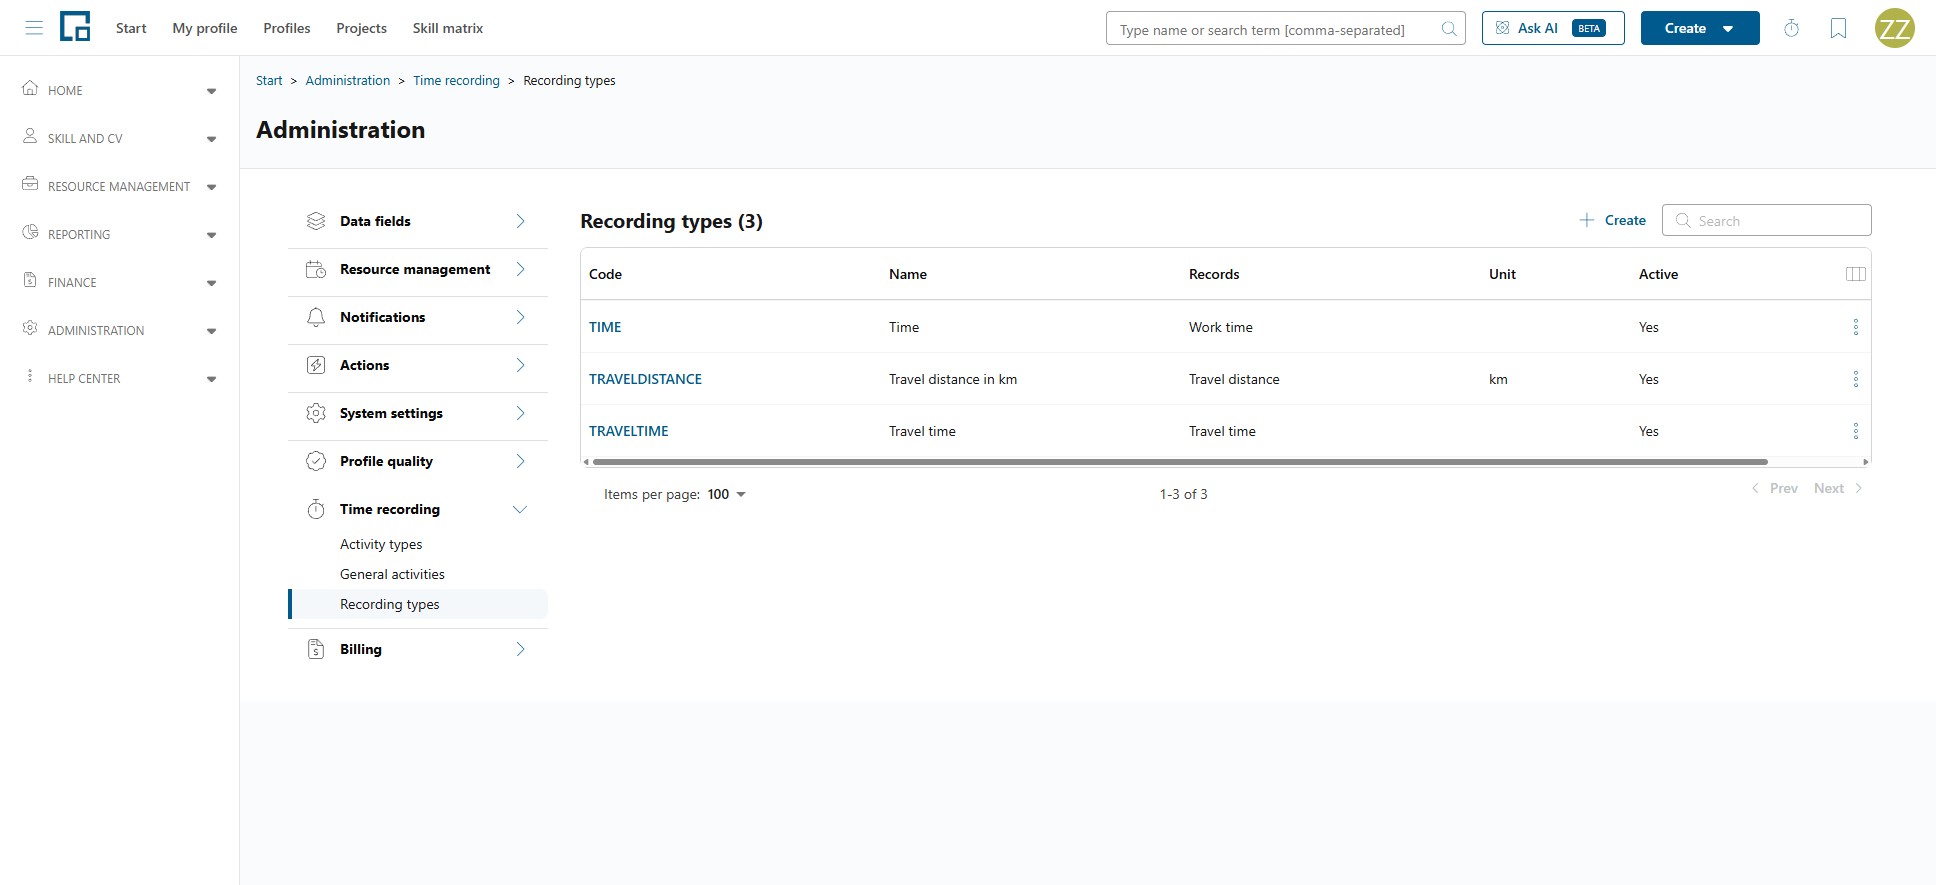The width and height of the screenshot is (1936, 885).
Task: Follow the Time recording breadcrumb link
Action: point(456,80)
